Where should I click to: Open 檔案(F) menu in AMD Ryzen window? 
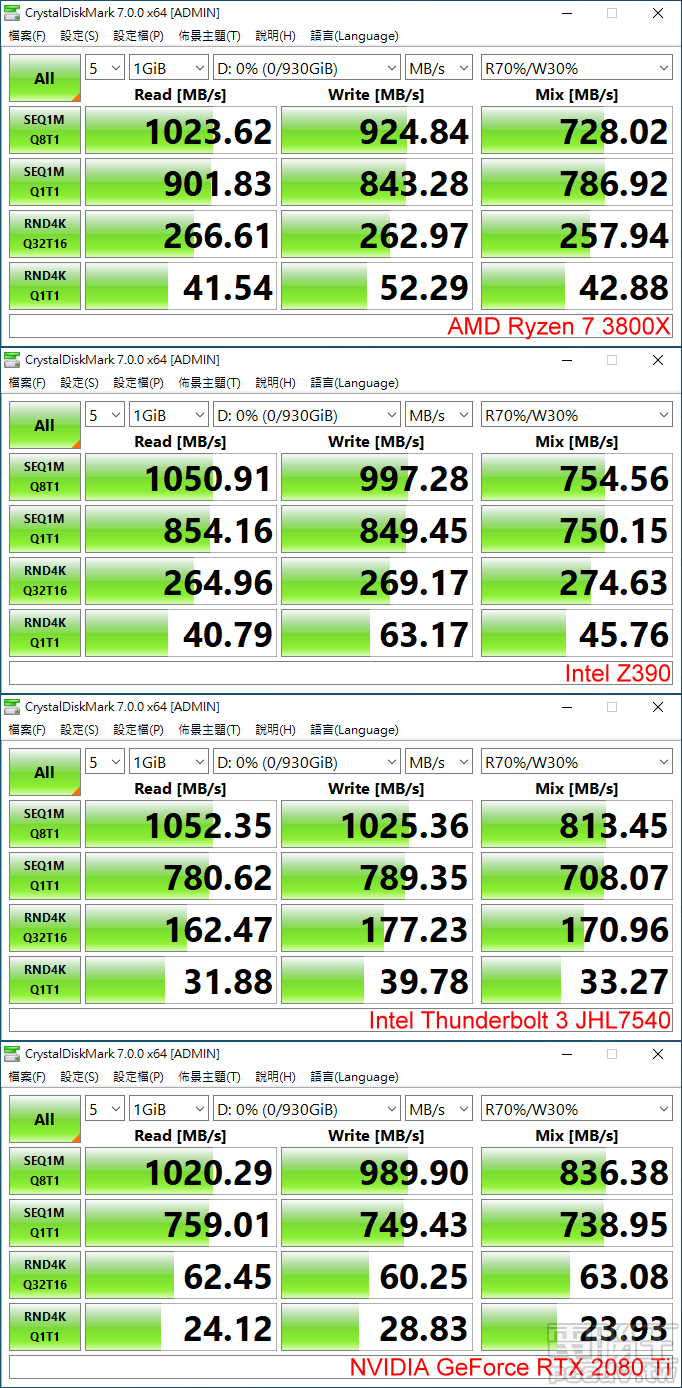27,36
